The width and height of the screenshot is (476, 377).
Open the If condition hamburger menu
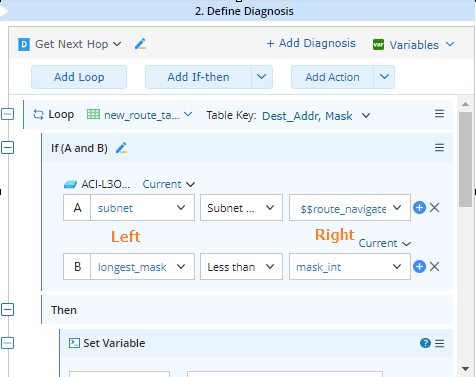(439, 148)
